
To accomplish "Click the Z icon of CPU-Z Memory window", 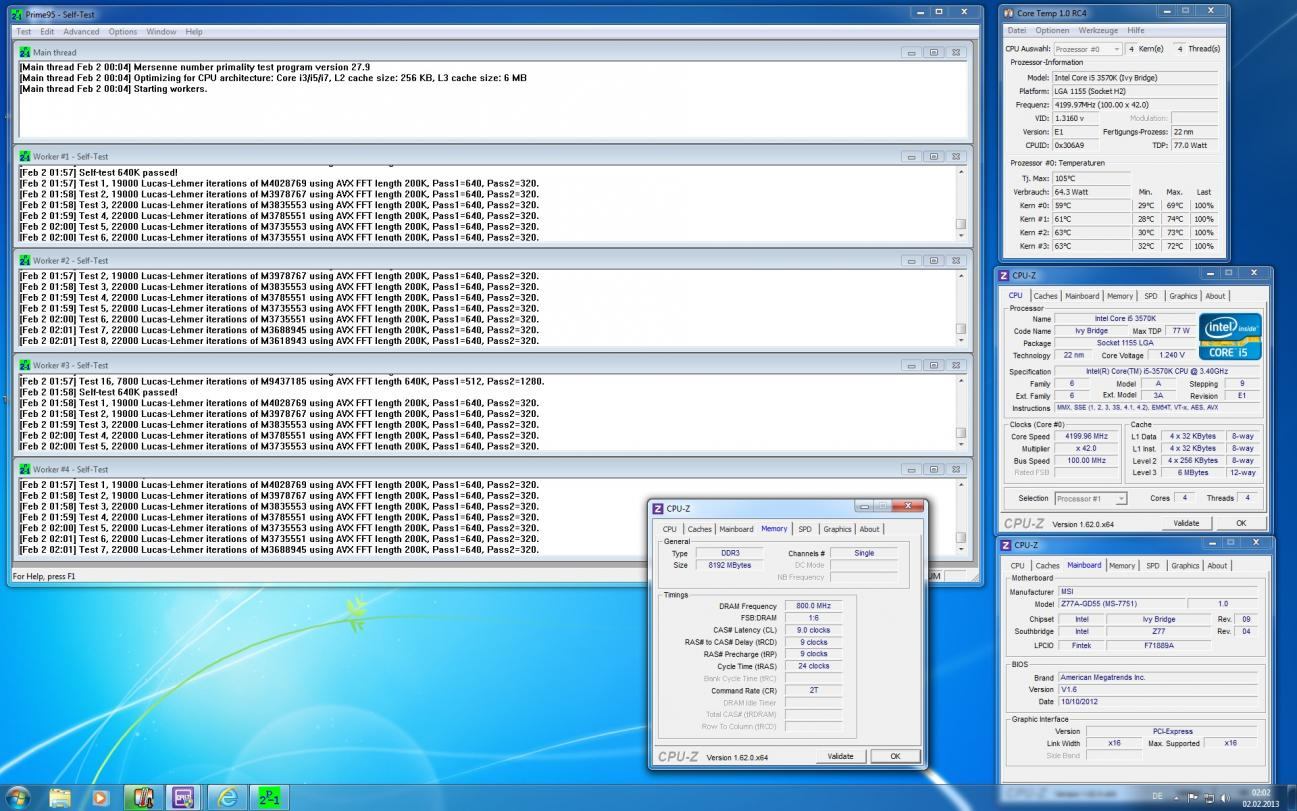I will [x=658, y=508].
